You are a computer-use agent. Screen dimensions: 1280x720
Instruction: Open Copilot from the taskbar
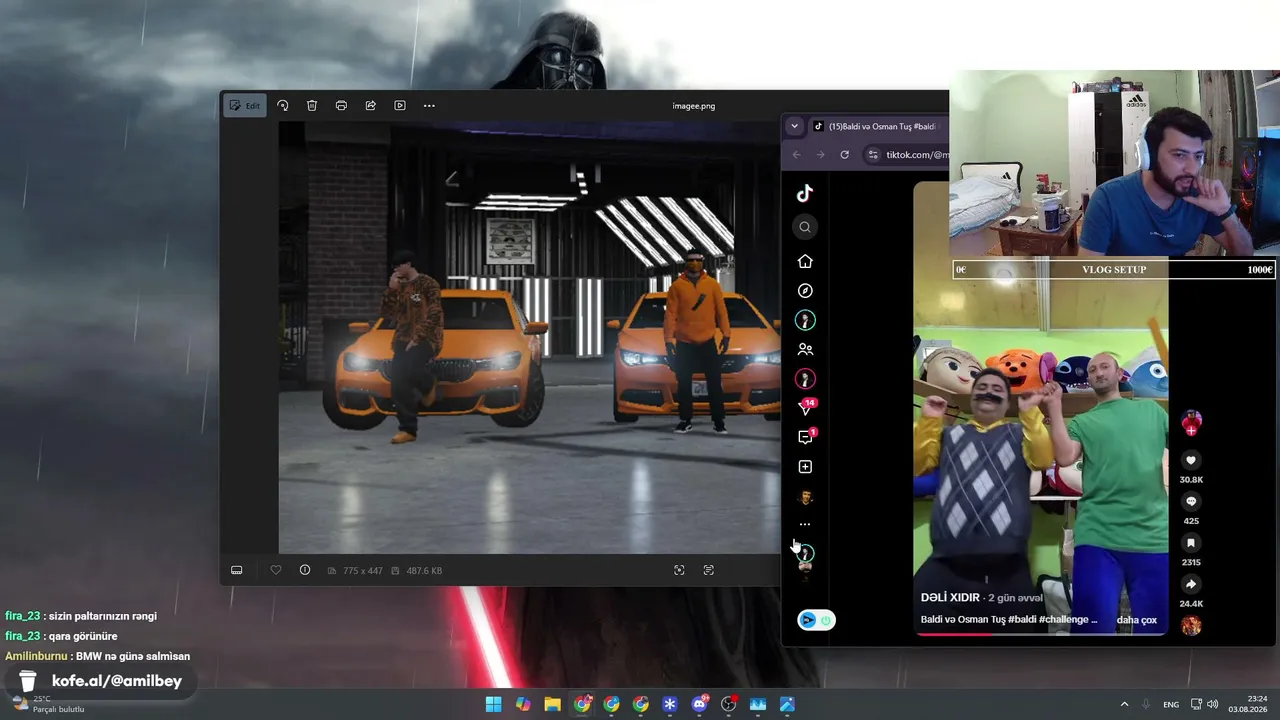tap(523, 704)
